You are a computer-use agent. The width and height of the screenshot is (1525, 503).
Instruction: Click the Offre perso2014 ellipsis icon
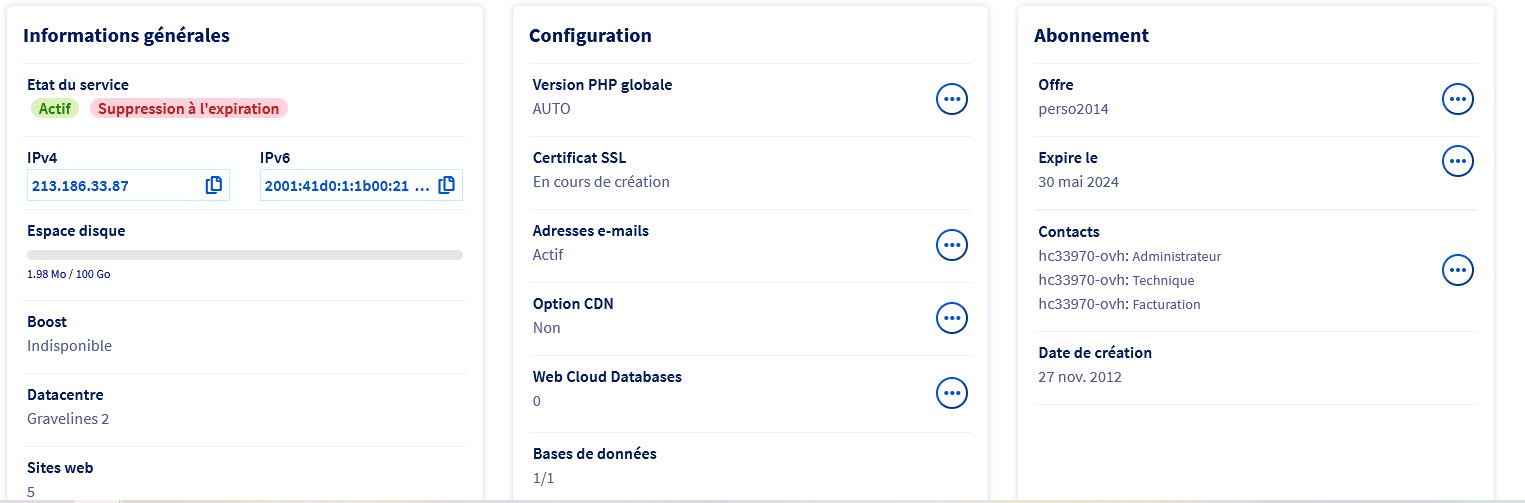[x=1457, y=99]
